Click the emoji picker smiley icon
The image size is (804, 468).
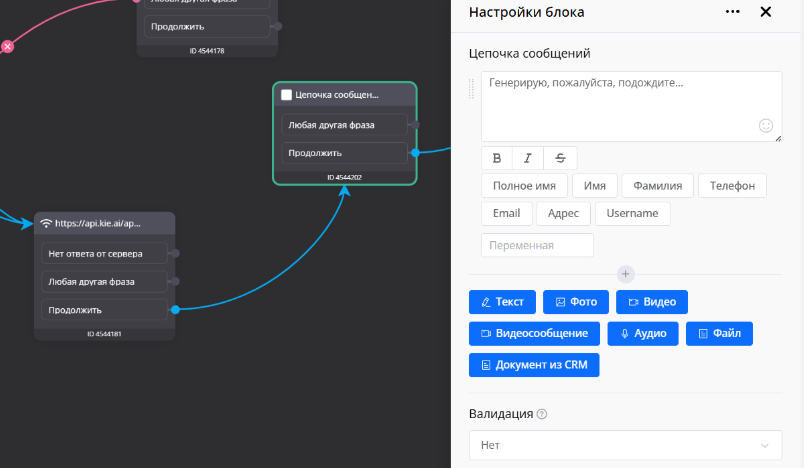pyautogui.click(x=766, y=126)
